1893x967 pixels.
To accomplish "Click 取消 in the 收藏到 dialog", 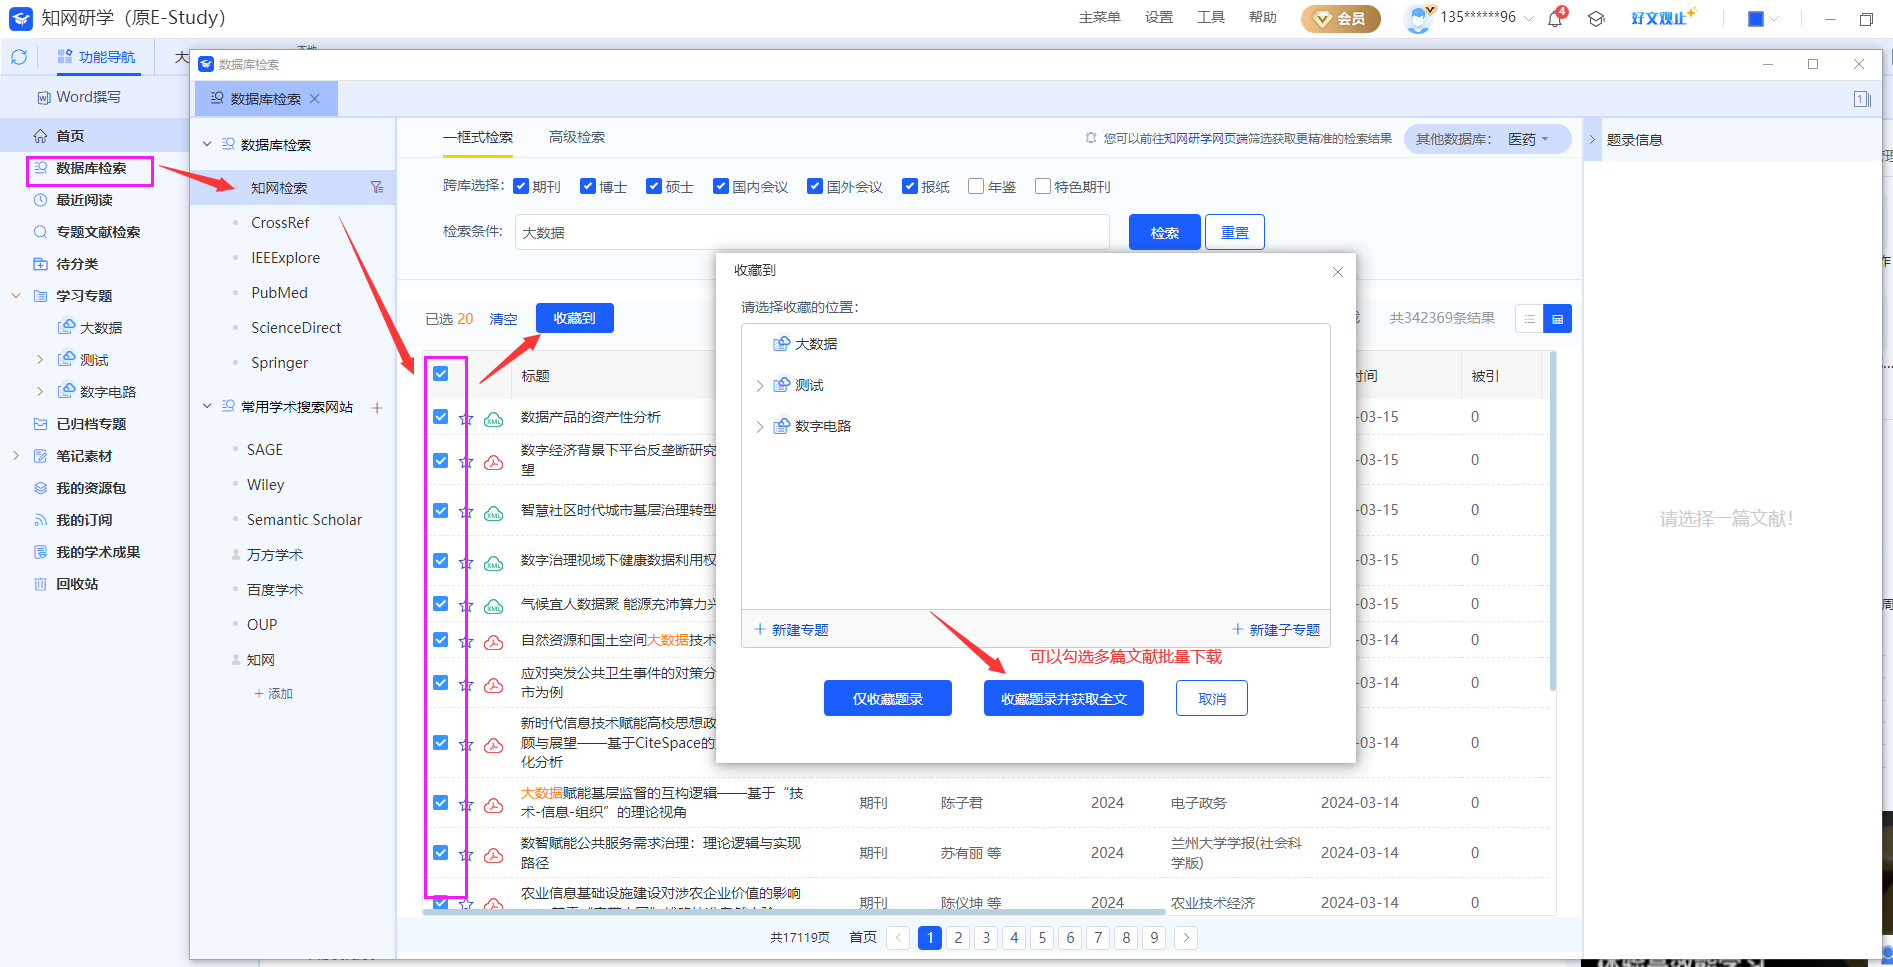I will (1212, 698).
